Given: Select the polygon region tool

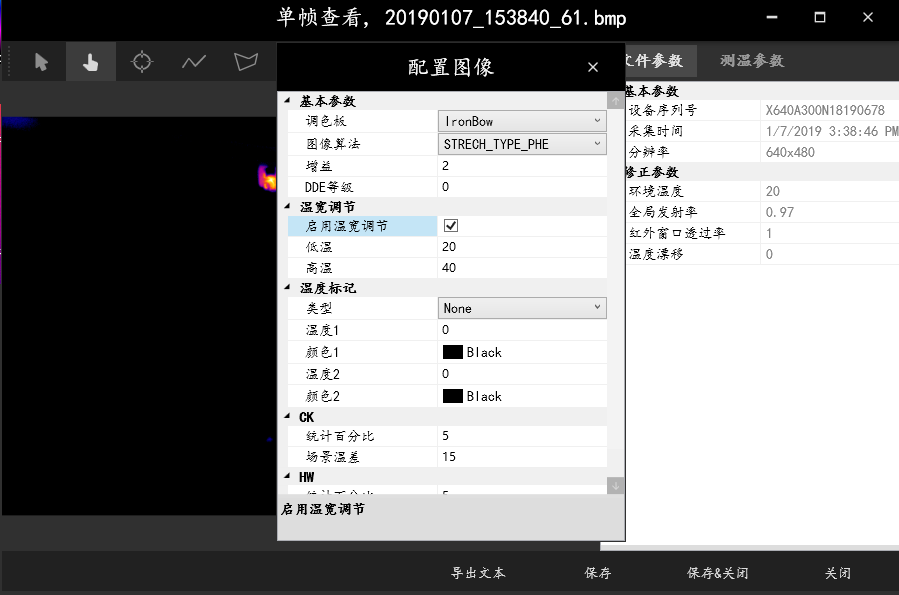Looking at the screenshot, I should point(246,61).
